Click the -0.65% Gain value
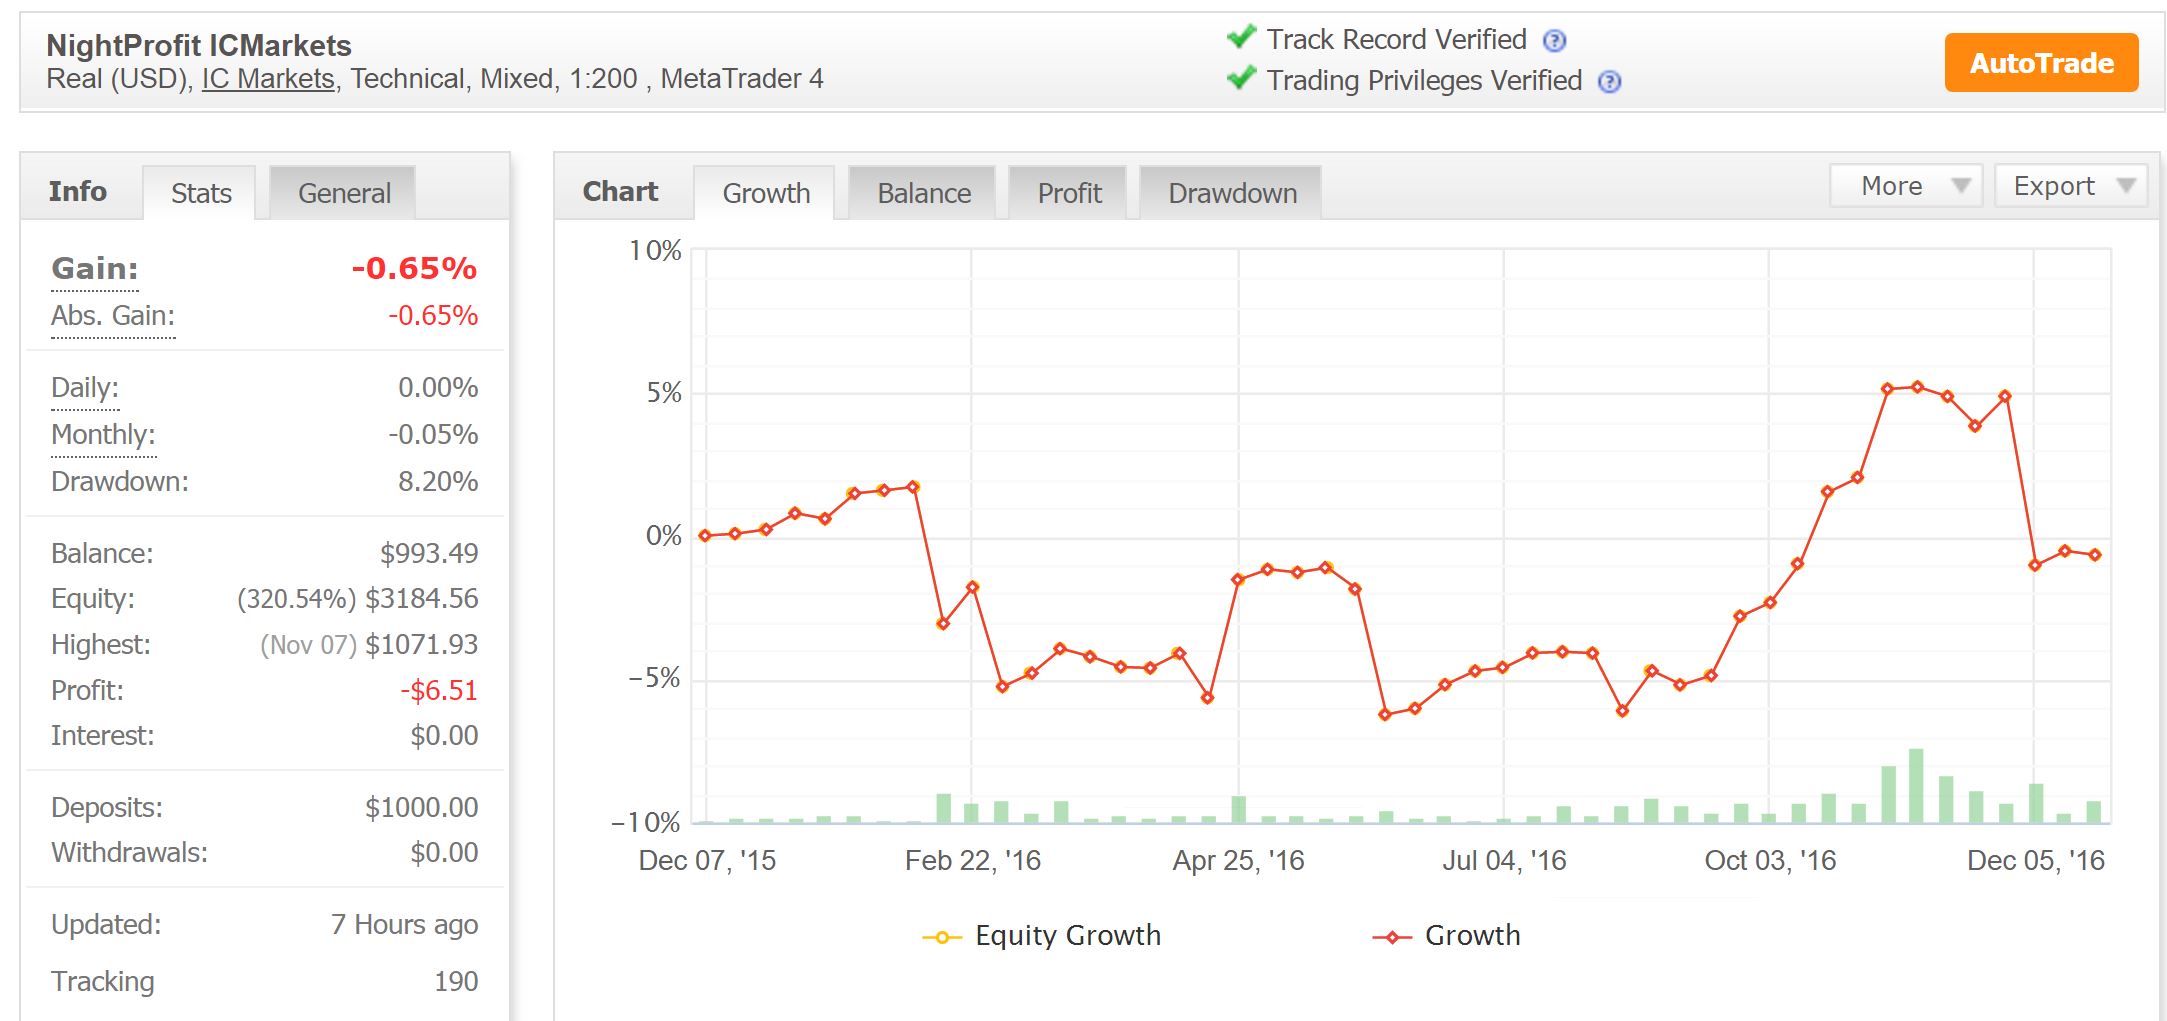Image resolution: width=2167 pixels, height=1021 pixels. pyautogui.click(x=414, y=269)
